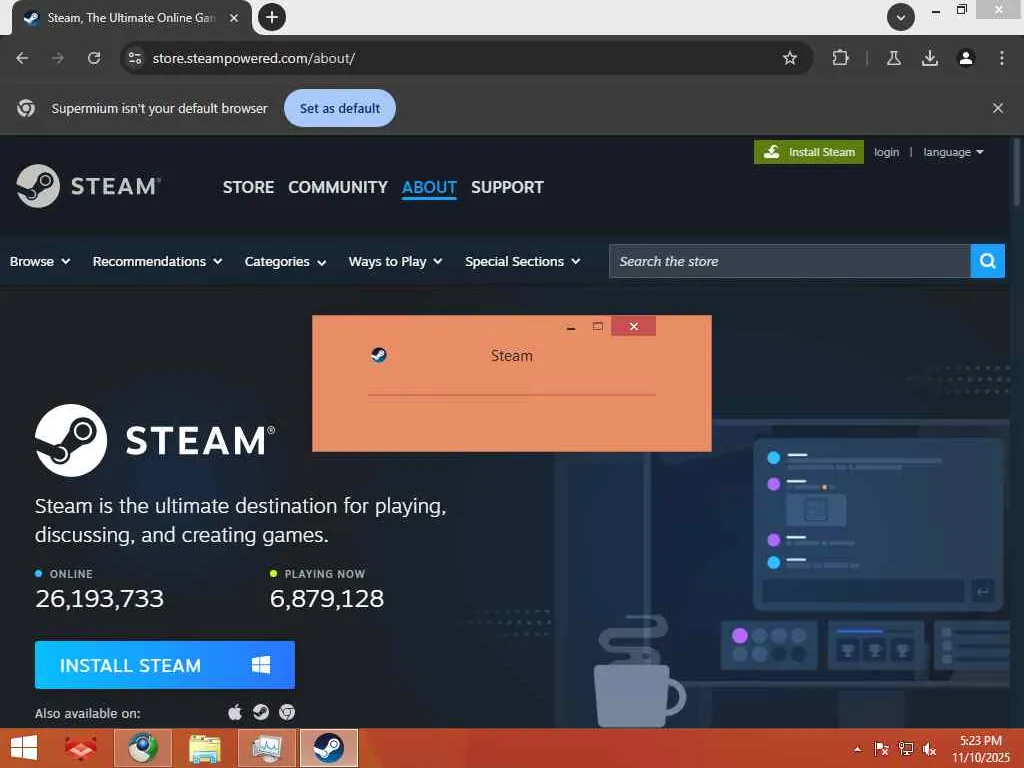Click Set as default button
This screenshot has width=1024, height=768.
340,108
